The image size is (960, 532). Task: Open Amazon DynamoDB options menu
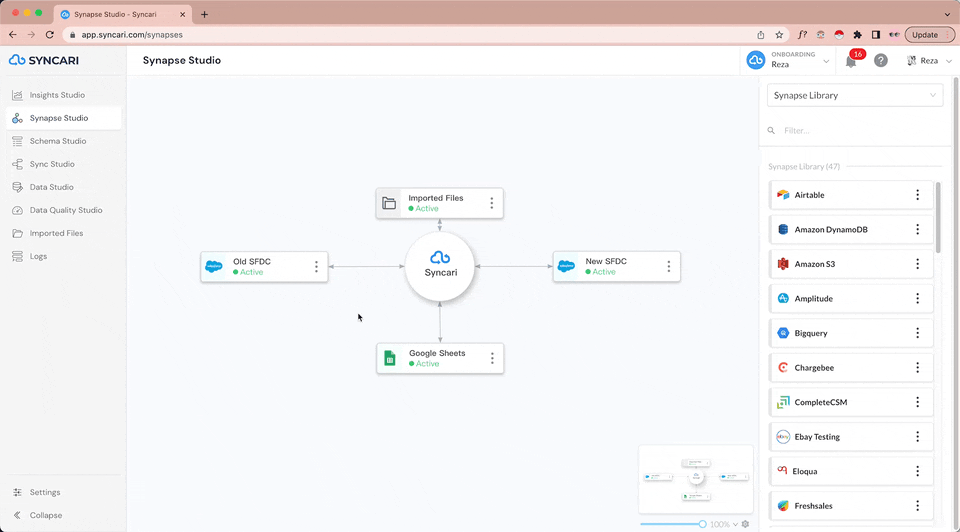pos(917,230)
